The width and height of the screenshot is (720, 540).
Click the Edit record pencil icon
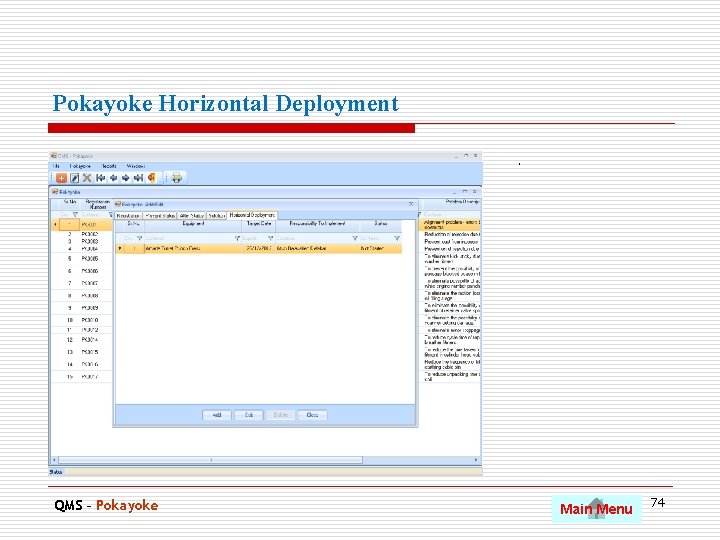[74, 178]
